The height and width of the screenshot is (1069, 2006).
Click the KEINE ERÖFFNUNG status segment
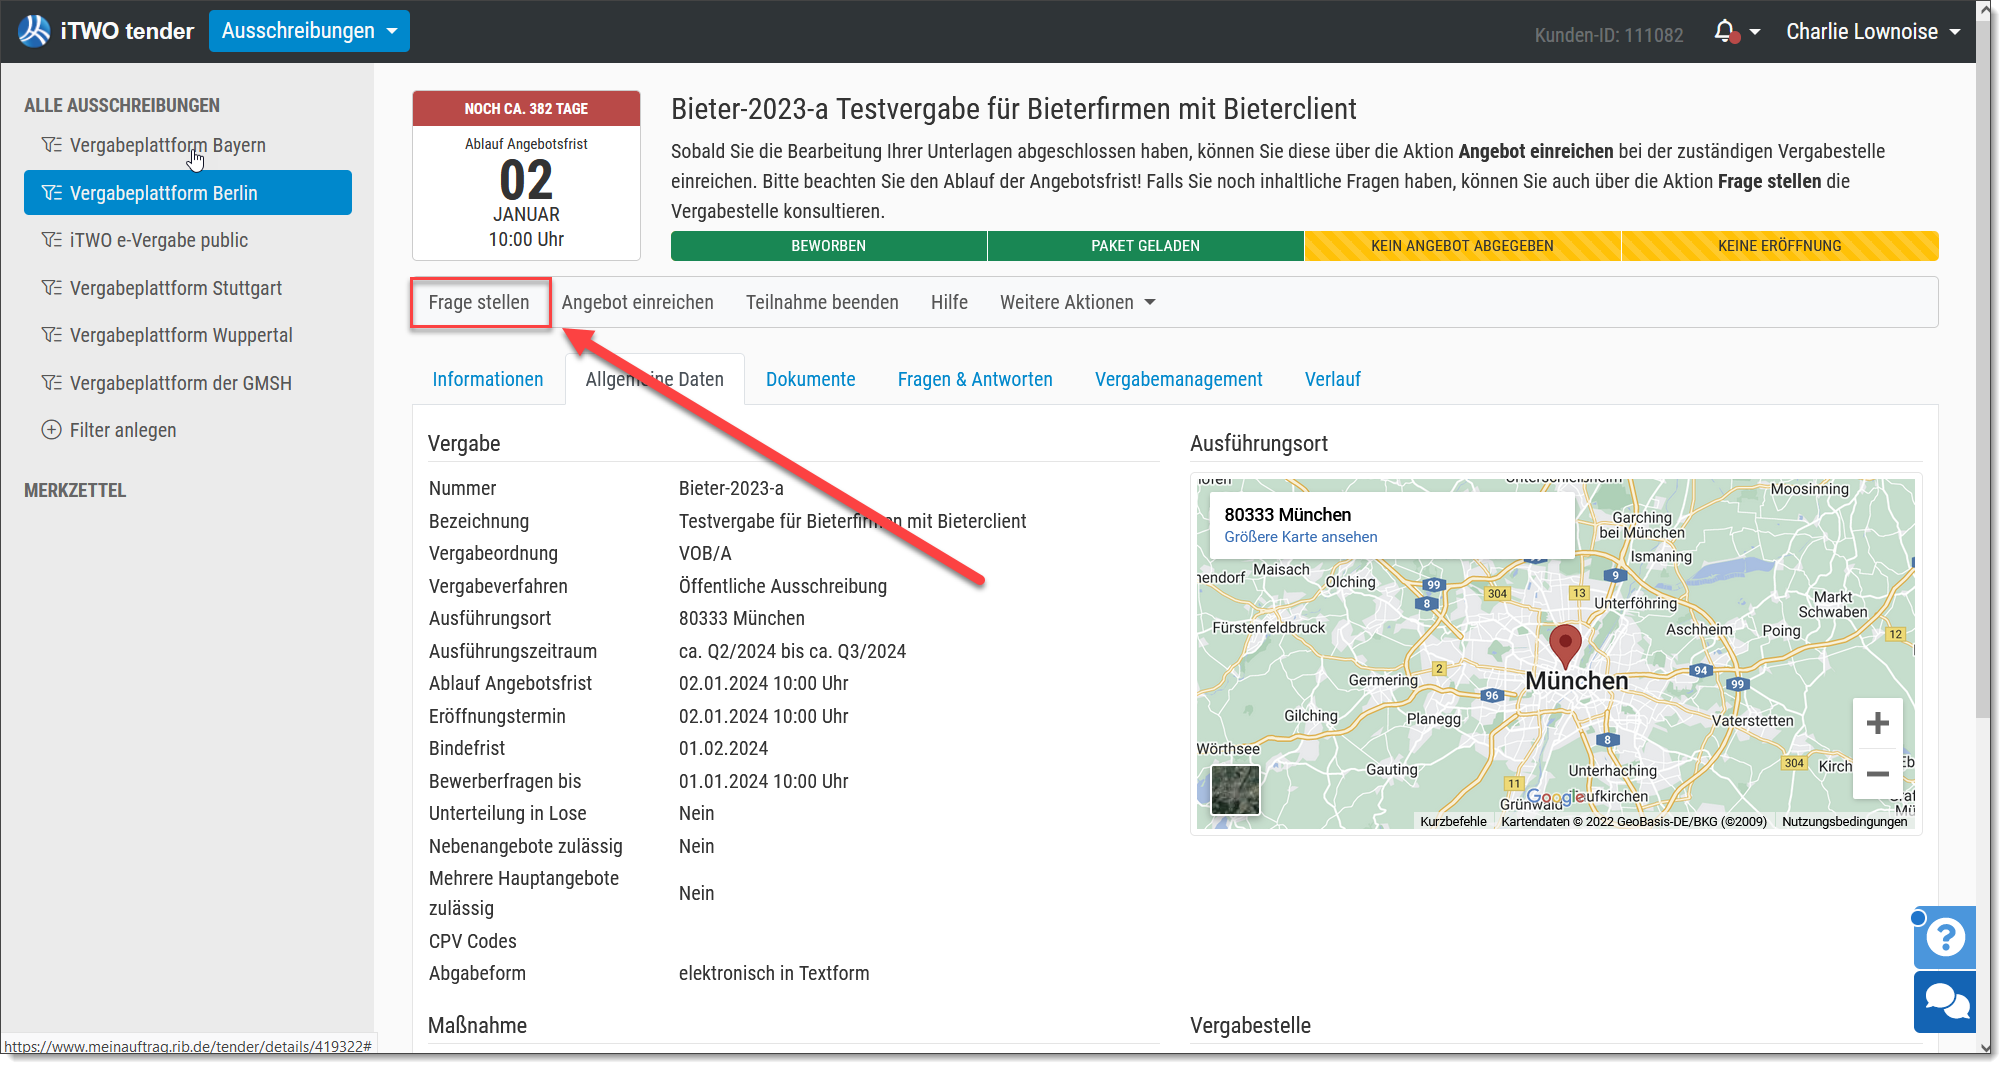1780,246
